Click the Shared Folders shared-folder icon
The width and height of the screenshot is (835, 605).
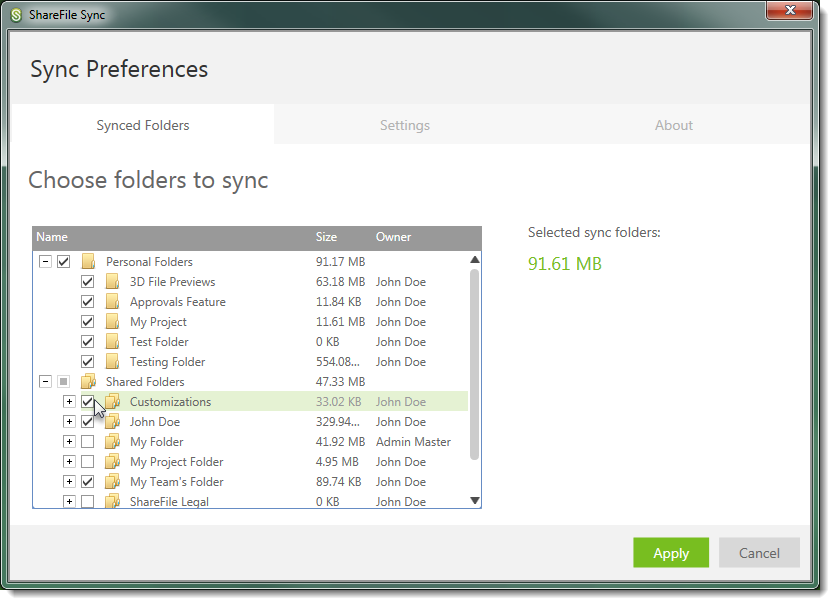(x=89, y=381)
